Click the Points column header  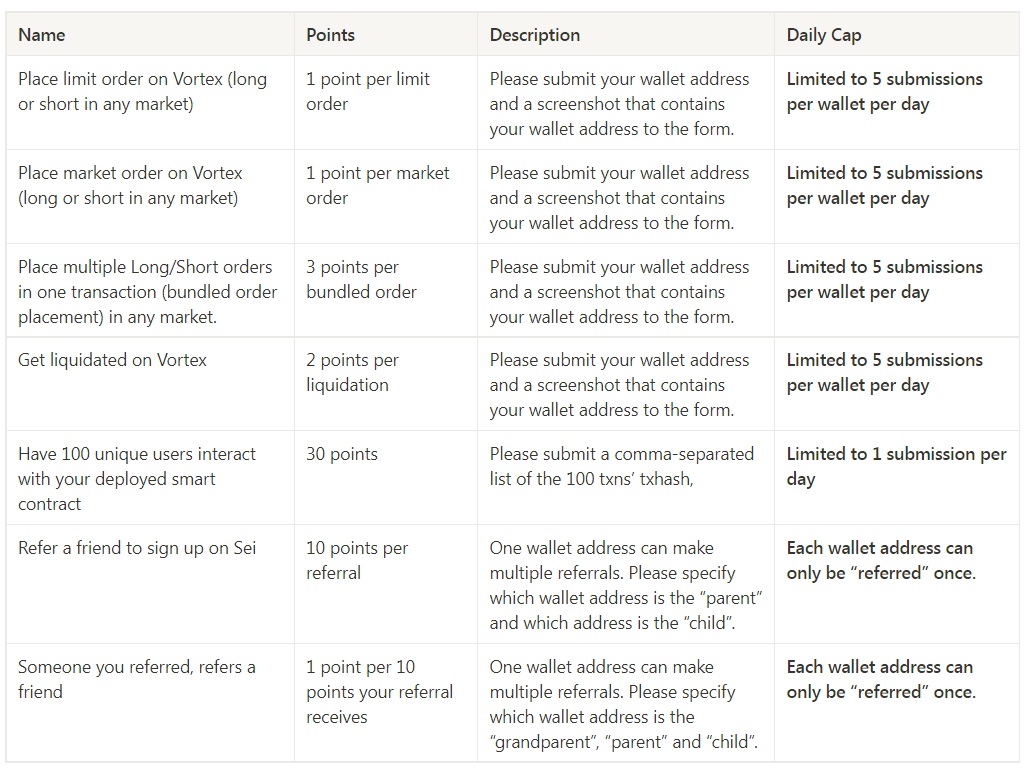[x=331, y=35]
